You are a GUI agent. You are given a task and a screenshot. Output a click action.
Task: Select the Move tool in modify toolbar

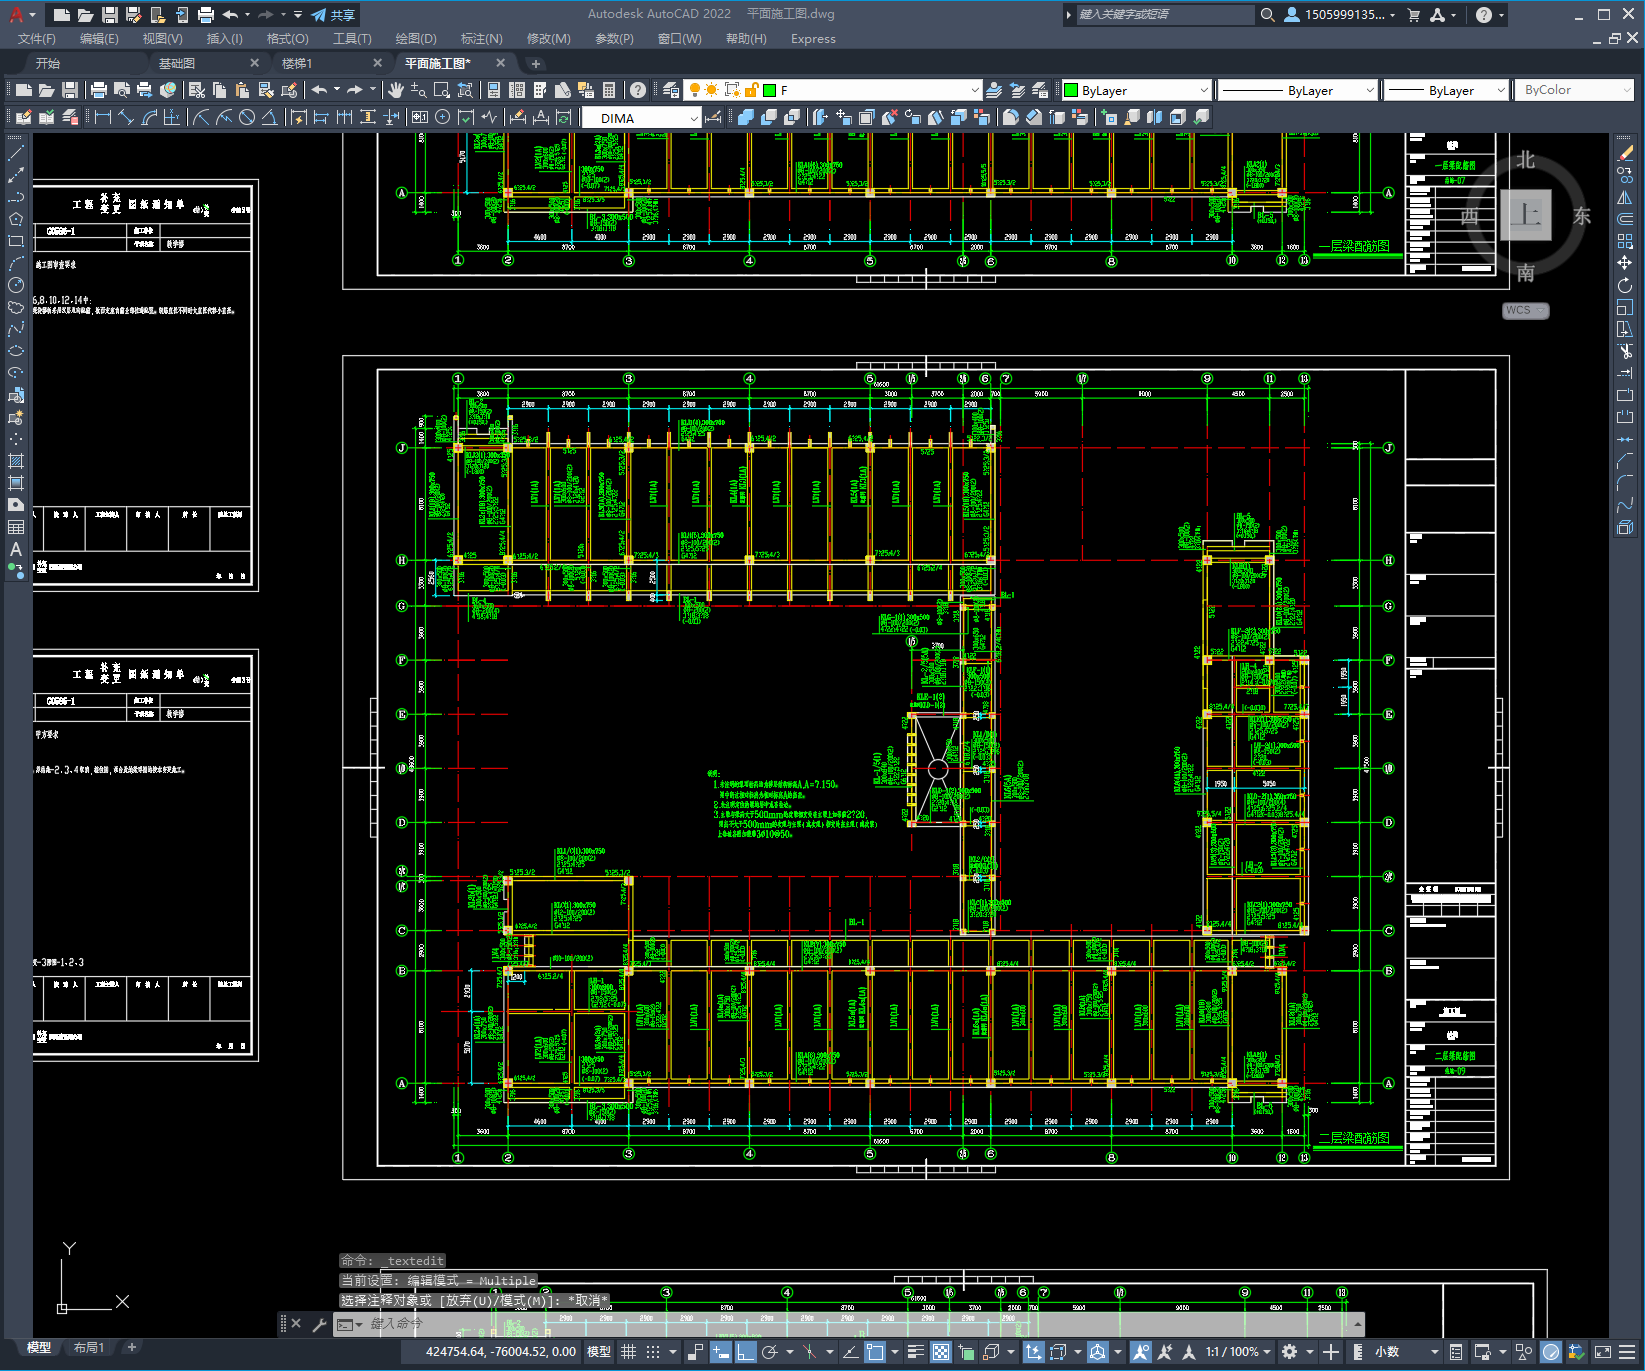pyautogui.click(x=1625, y=263)
